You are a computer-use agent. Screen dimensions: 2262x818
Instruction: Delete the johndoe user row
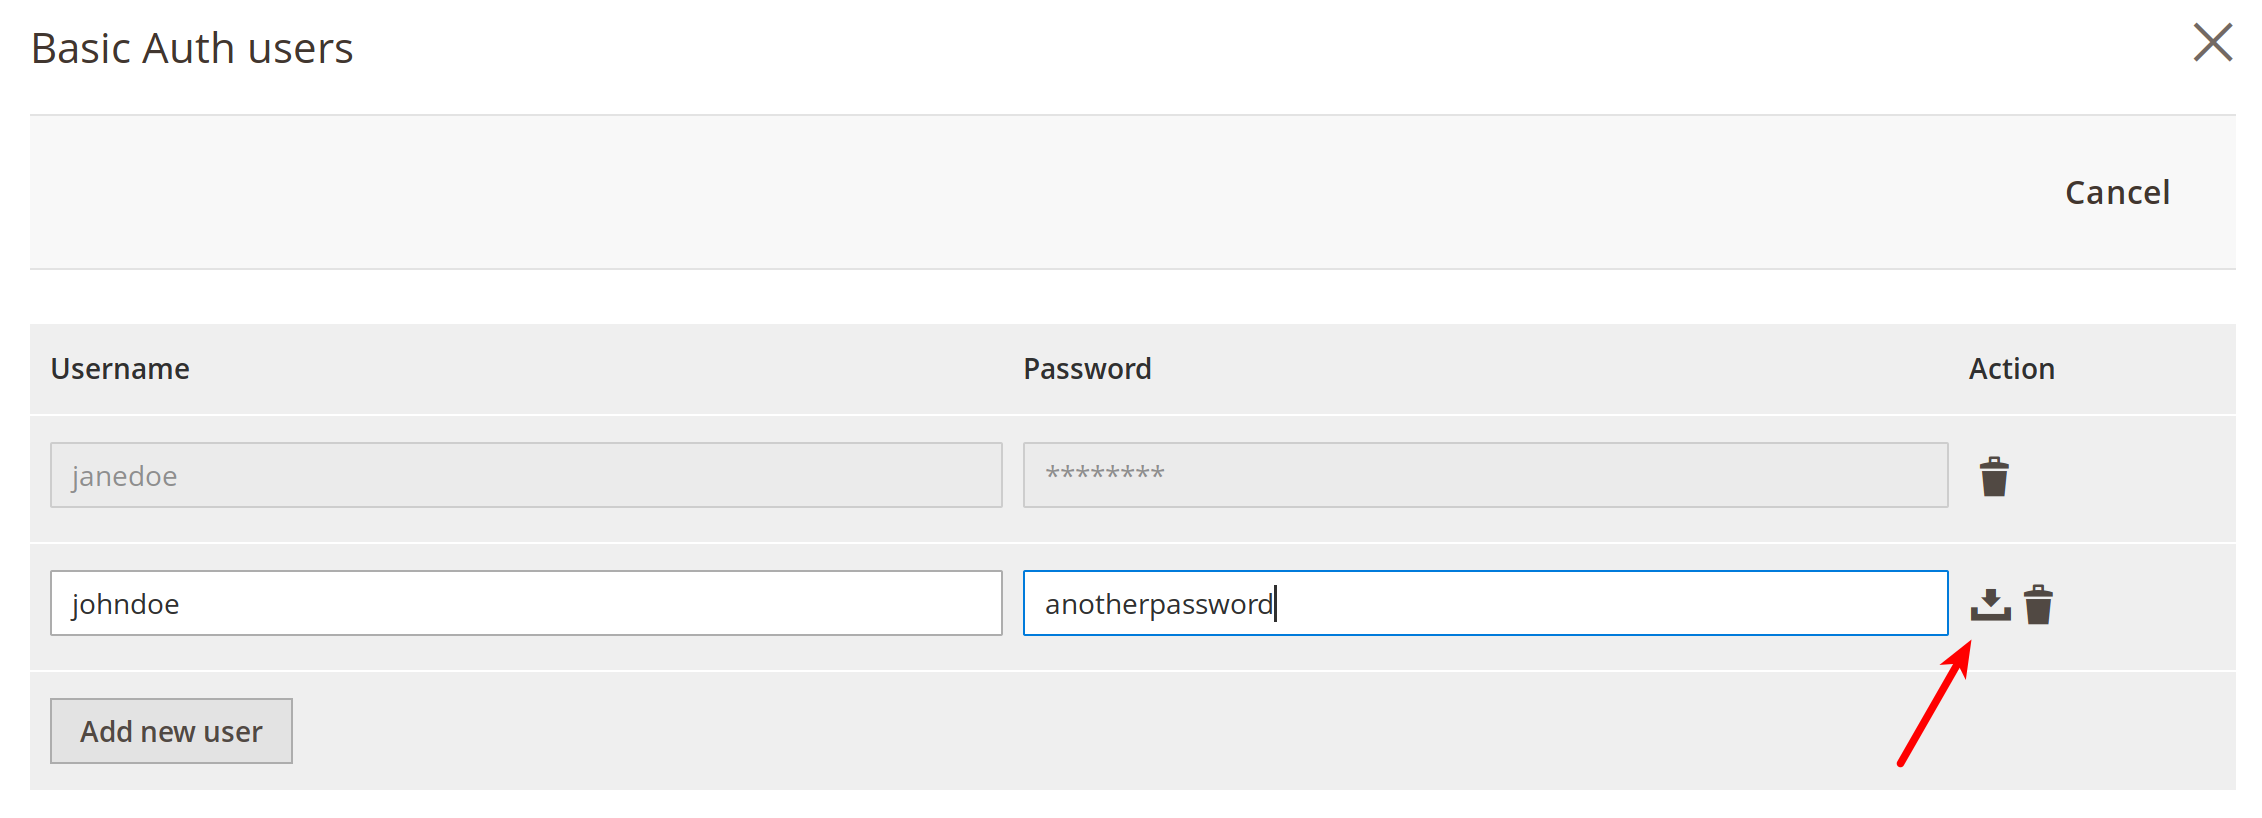(2038, 604)
